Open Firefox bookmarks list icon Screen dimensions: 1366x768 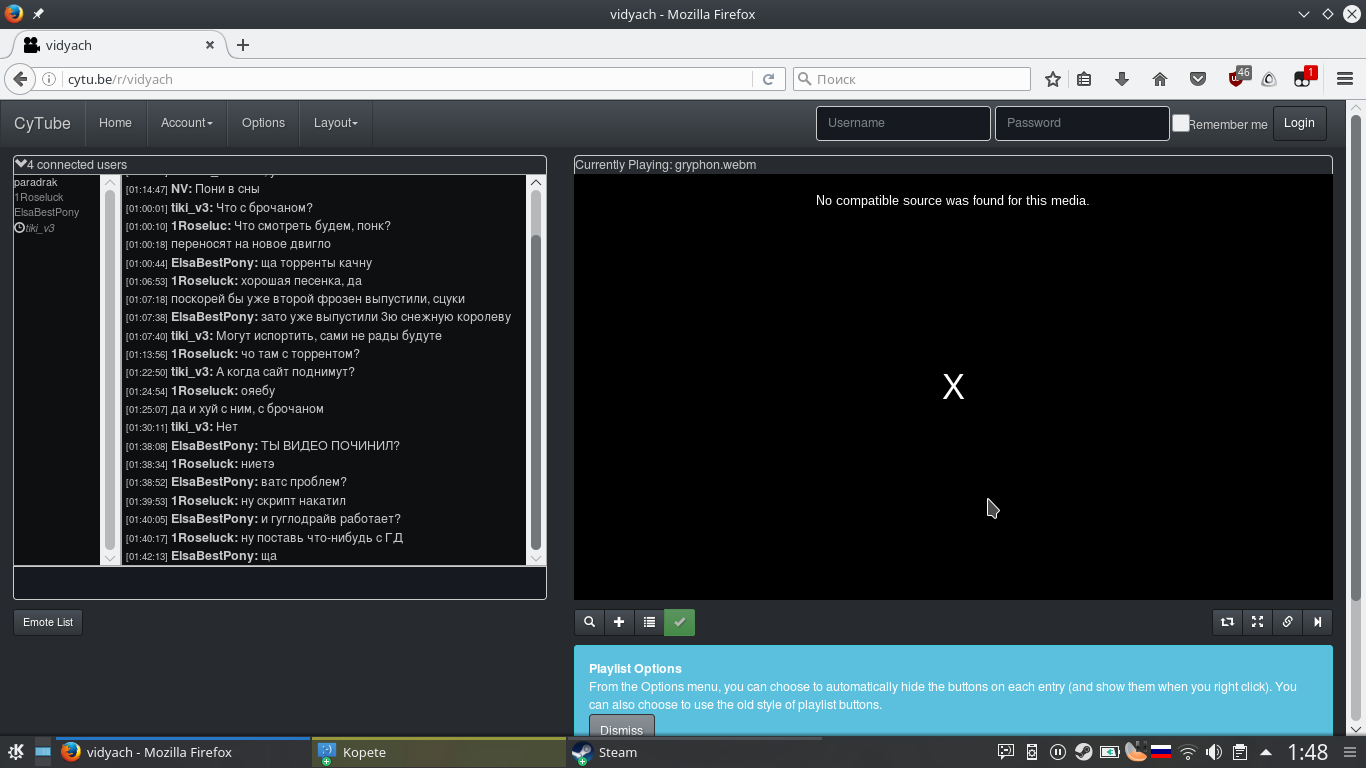tap(1084, 79)
